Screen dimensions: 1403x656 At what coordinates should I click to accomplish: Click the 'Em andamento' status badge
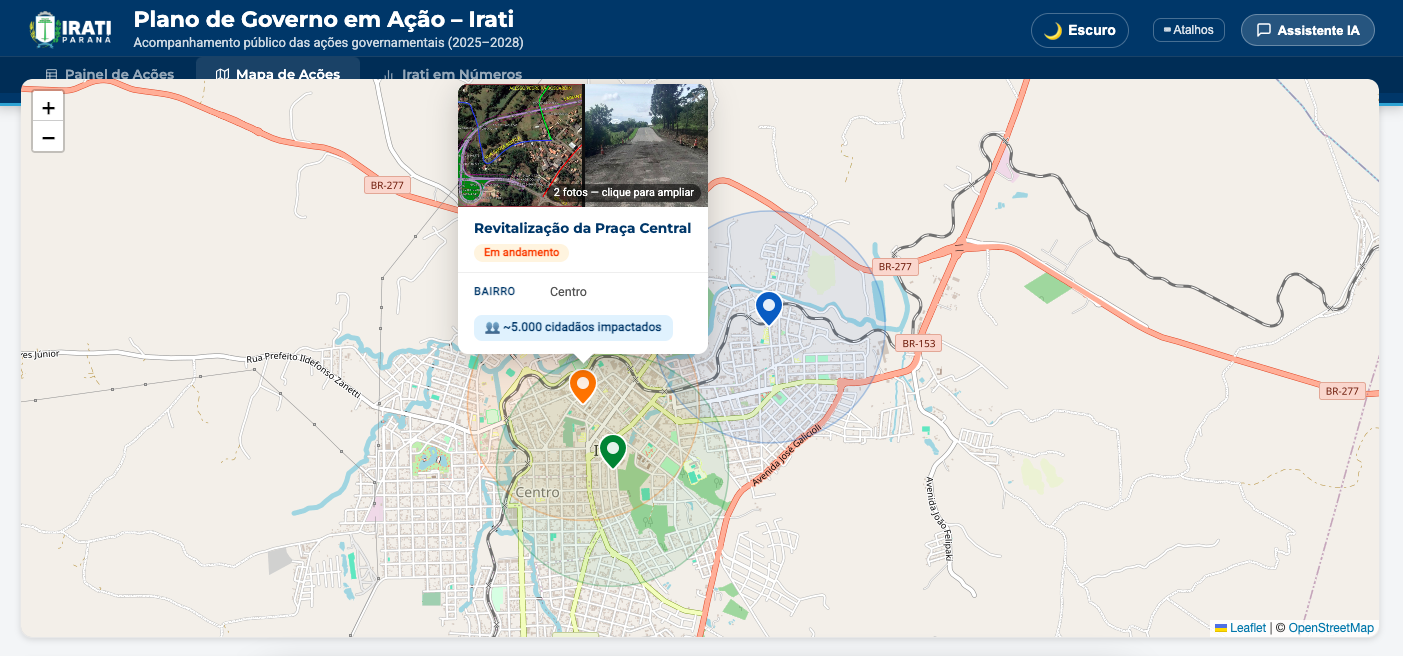coord(521,252)
